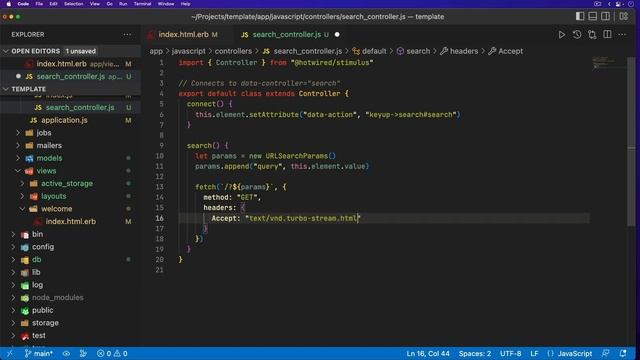This screenshot has height=360, width=640.
Task: Open changes compare icon in editor toolbar
Action: tap(592, 35)
